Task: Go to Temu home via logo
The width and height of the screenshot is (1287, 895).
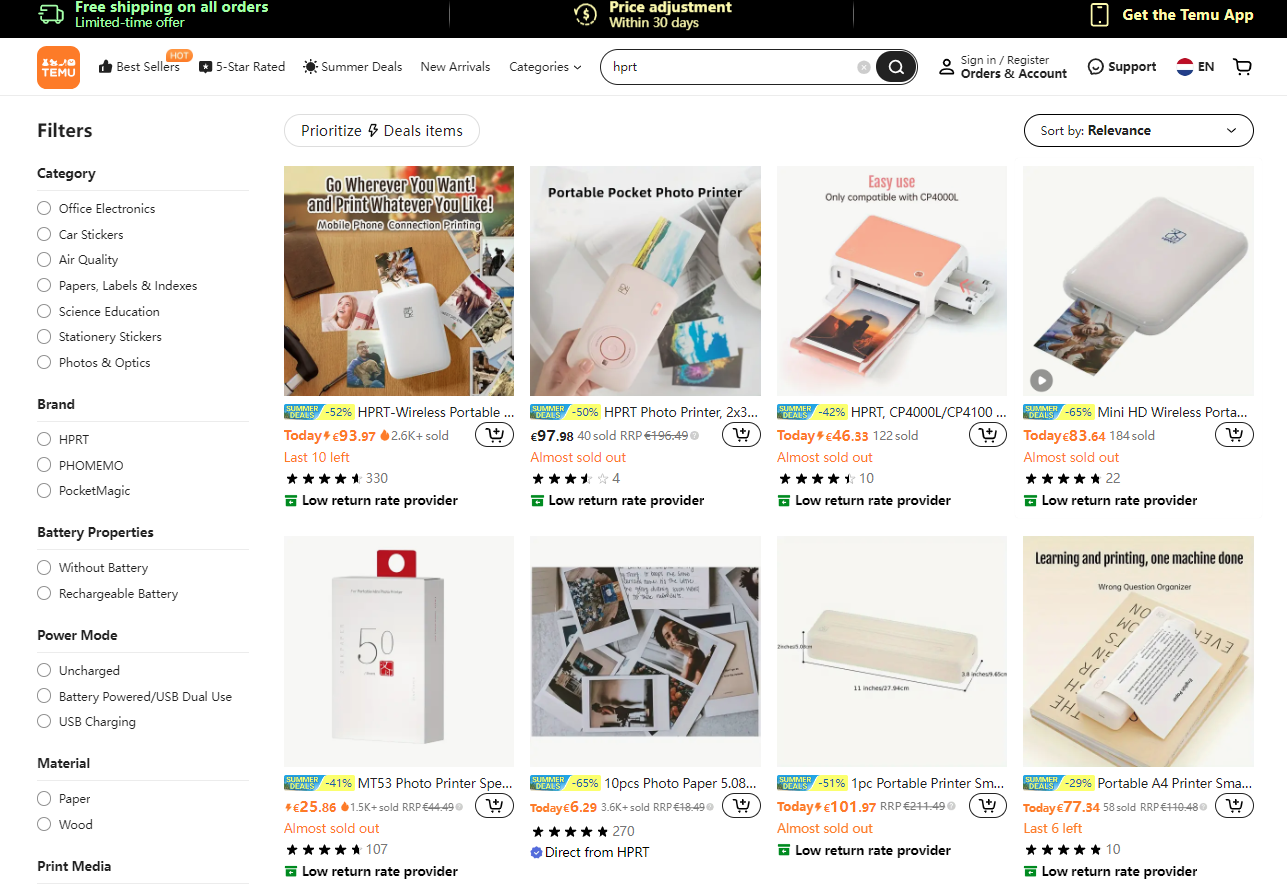Action: 58,67
